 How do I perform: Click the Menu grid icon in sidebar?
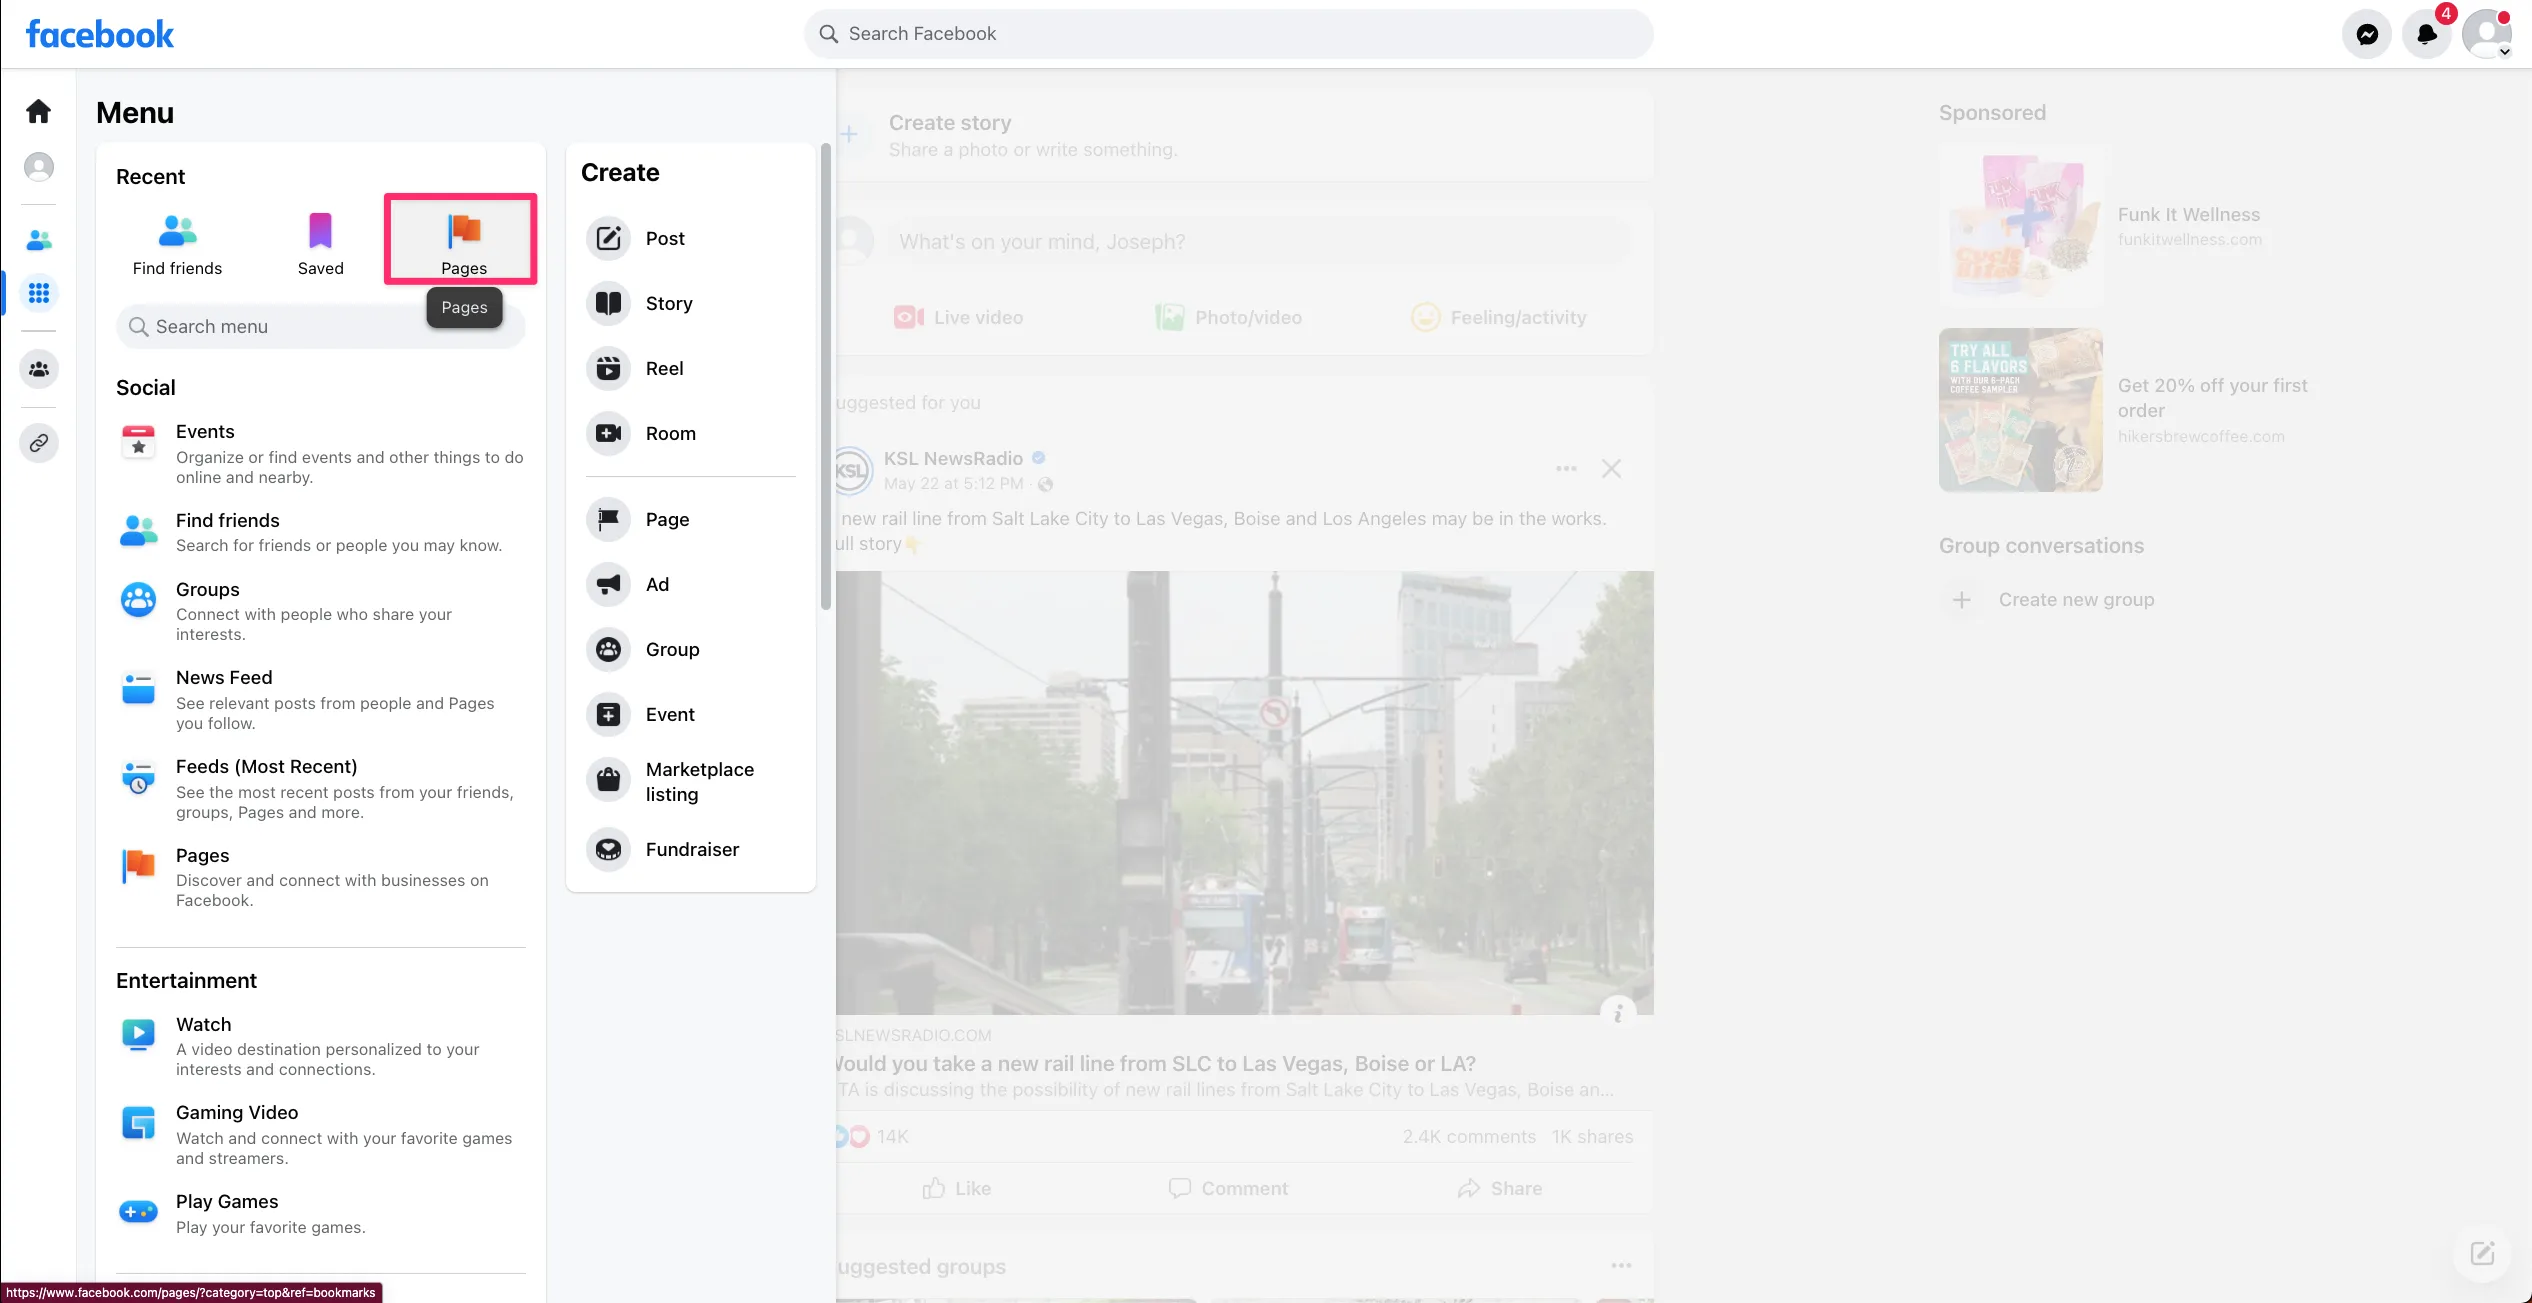coord(39,293)
